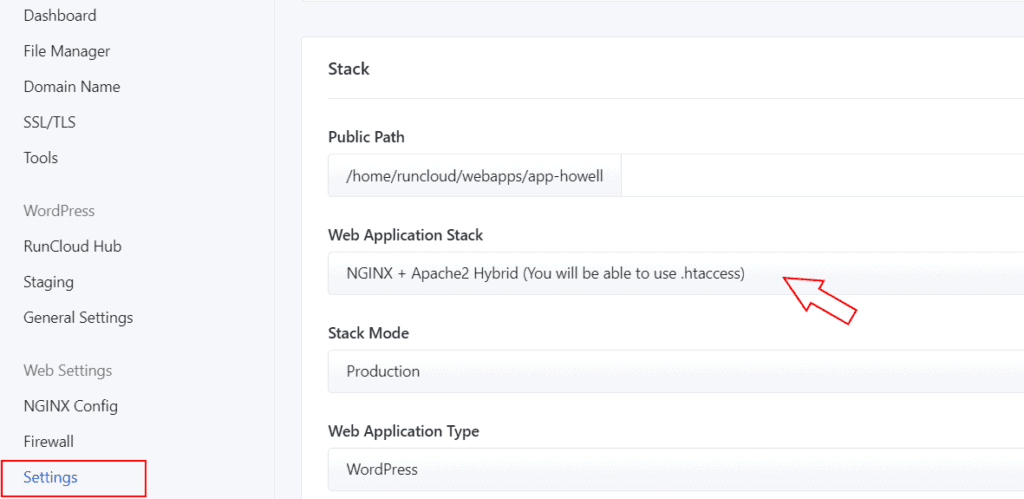
Task: Click the Stack Mode label
Action: (368, 333)
